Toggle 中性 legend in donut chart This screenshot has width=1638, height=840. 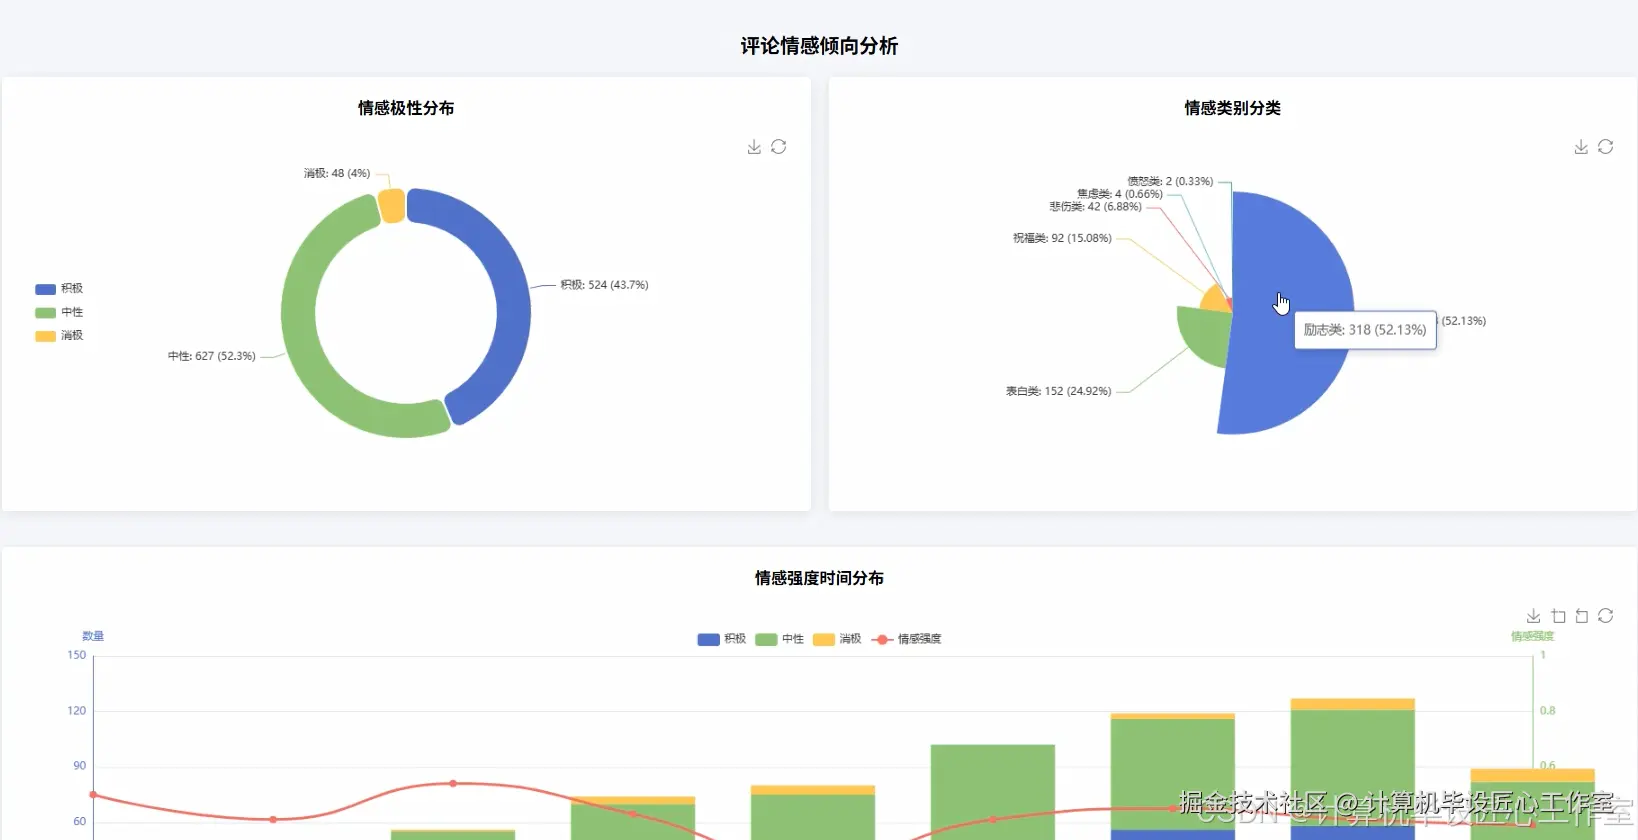[59, 312]
